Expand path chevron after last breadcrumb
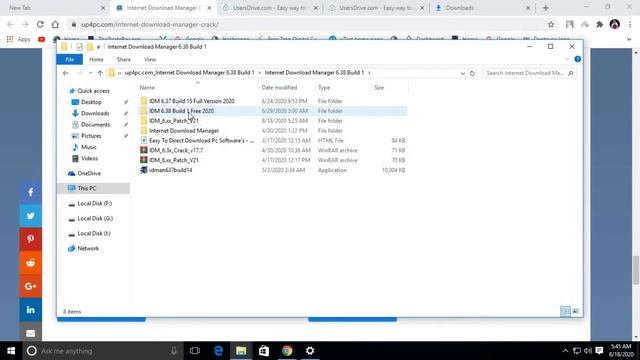The height and width of the screenshot is (360, 640). [x=369, y=73]
